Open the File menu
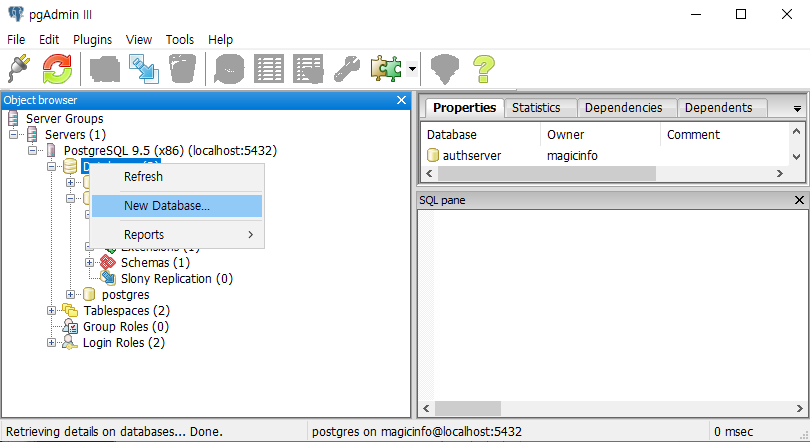810x442 pixels. pyautogui.click(x=16, y=40)
